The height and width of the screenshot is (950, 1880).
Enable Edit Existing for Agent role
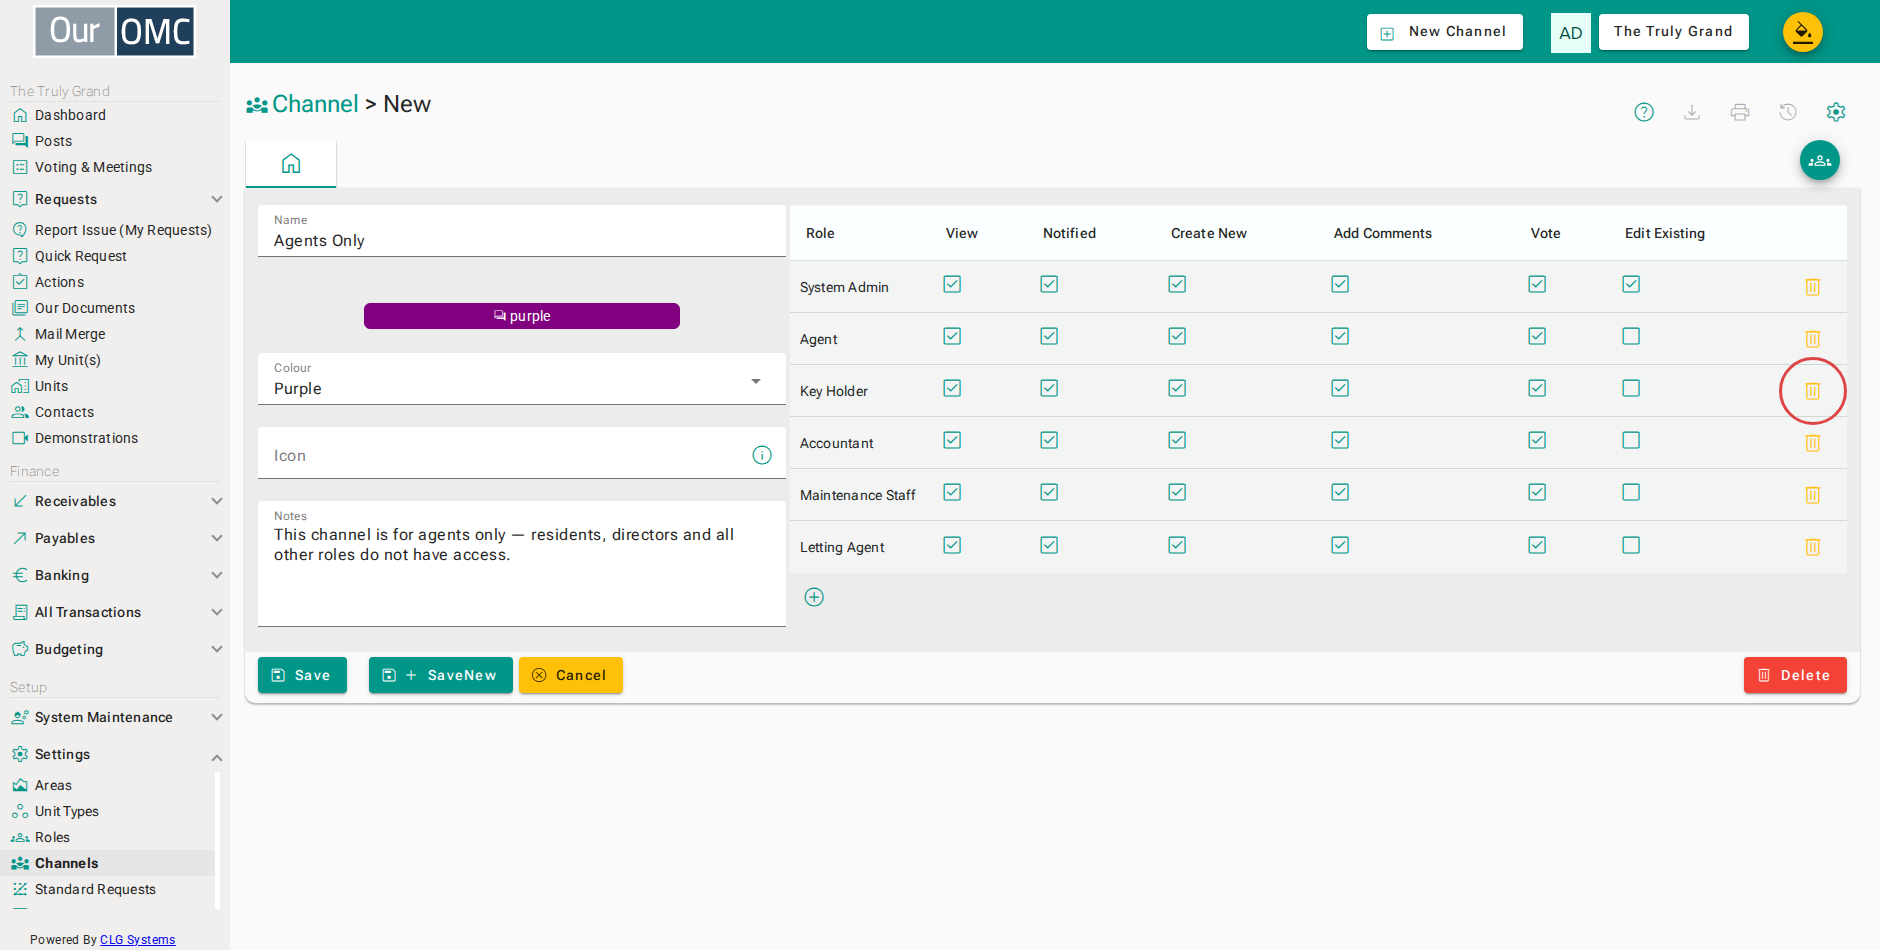[1631, 336]
